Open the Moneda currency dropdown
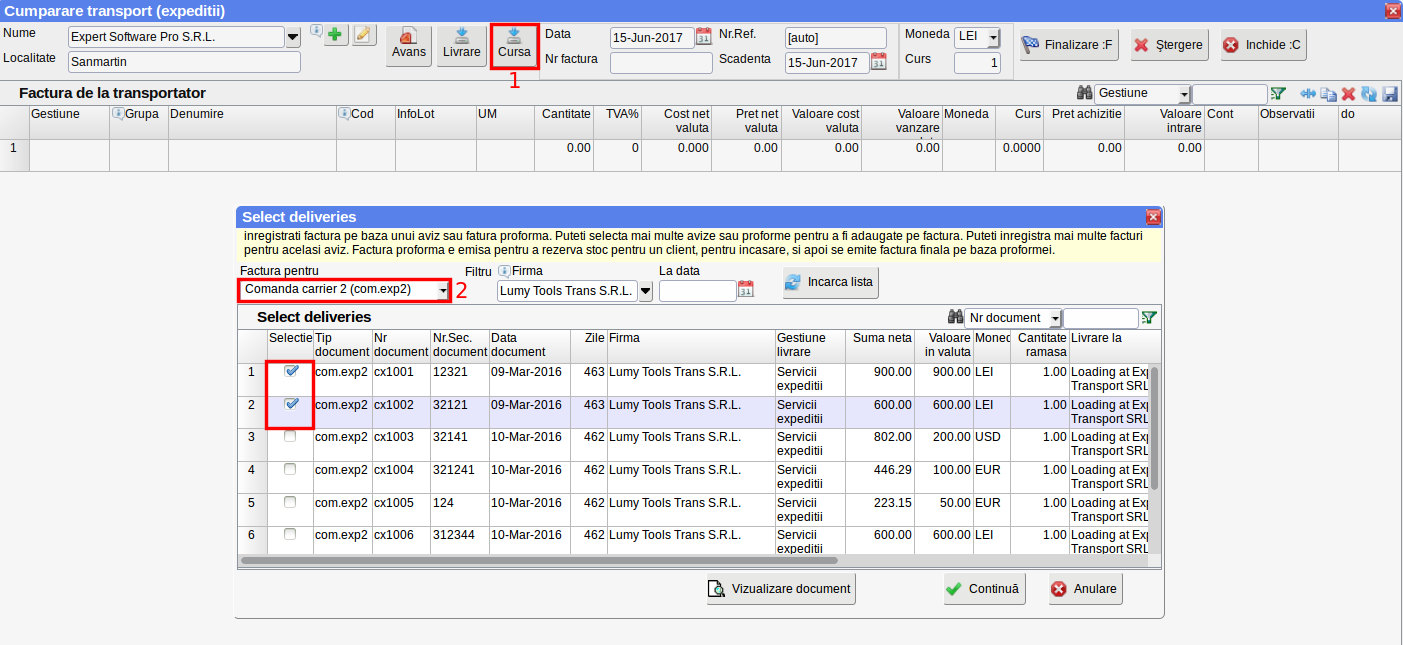Screen dimensions: 1403x645 [993, 37]
